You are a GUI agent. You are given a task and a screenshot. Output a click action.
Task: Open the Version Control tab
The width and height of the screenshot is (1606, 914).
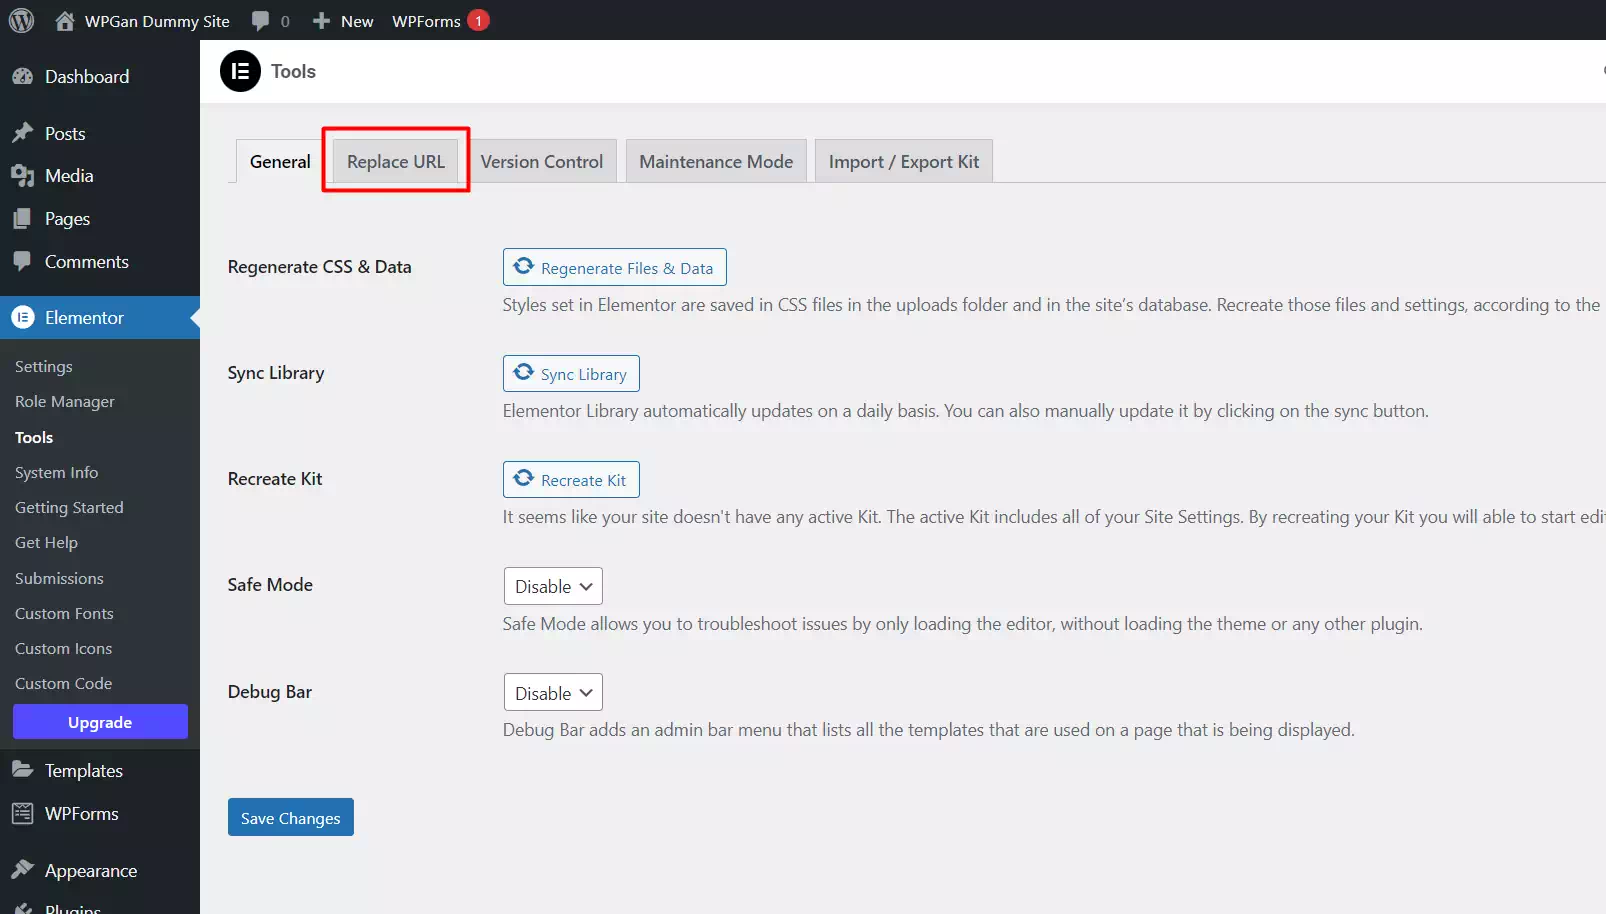click(x=542, y=161)
